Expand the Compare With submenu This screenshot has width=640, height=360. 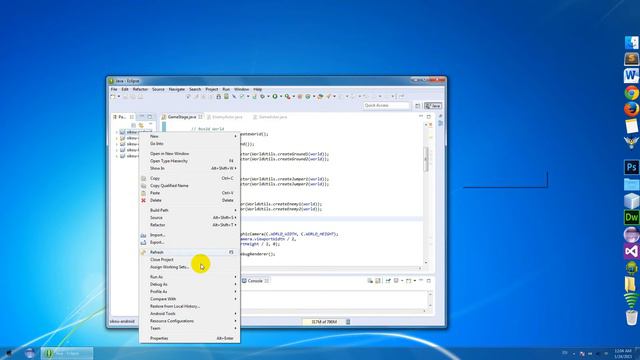[x=189, y=299]
